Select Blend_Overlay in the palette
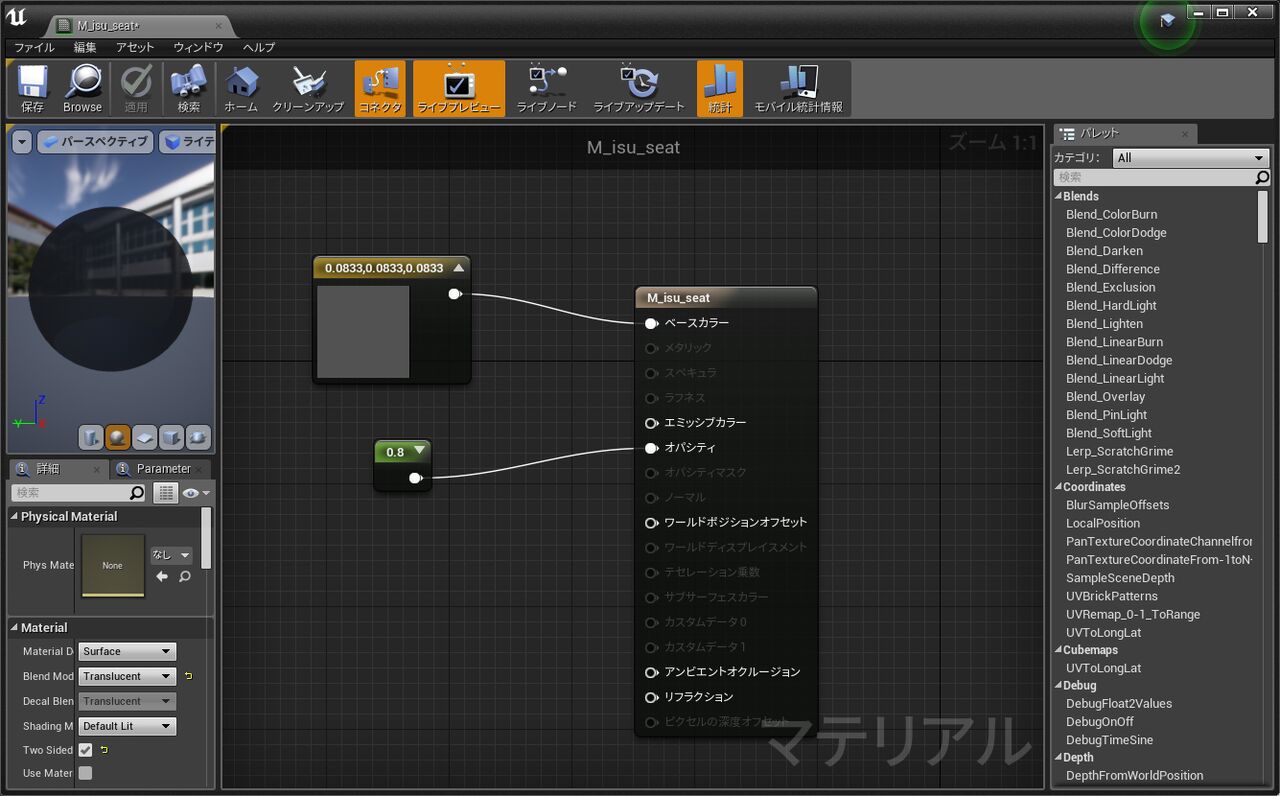The height and width of the screenshot is (796, 1280). (x=1105, y=396)
